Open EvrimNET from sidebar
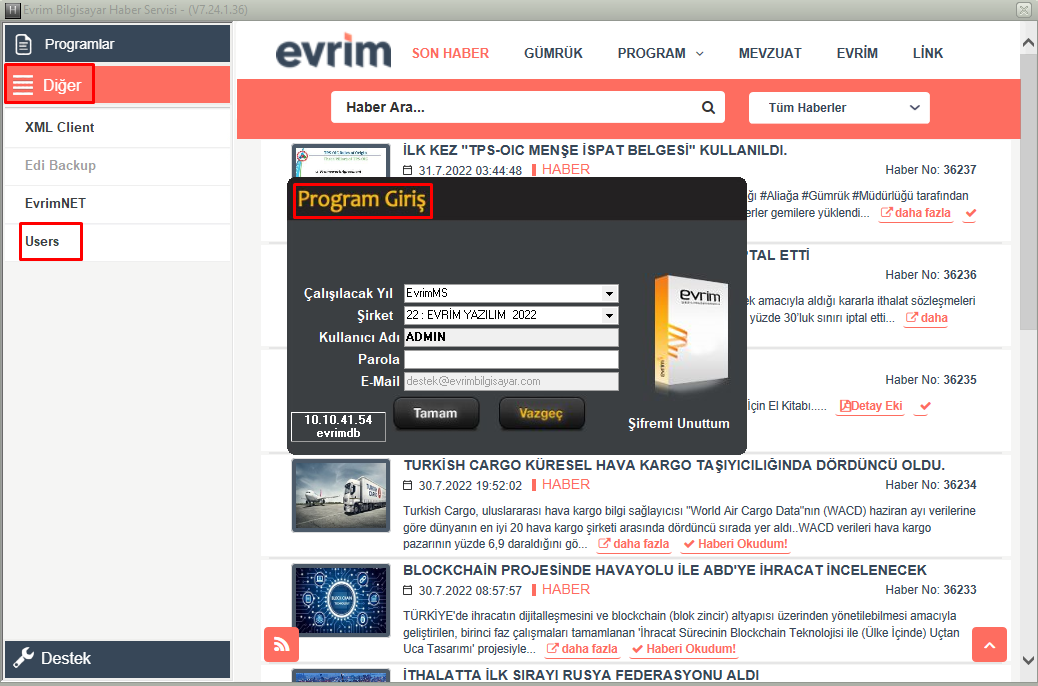The height and width of the screenshot is (686, 1038). [117, 203]
